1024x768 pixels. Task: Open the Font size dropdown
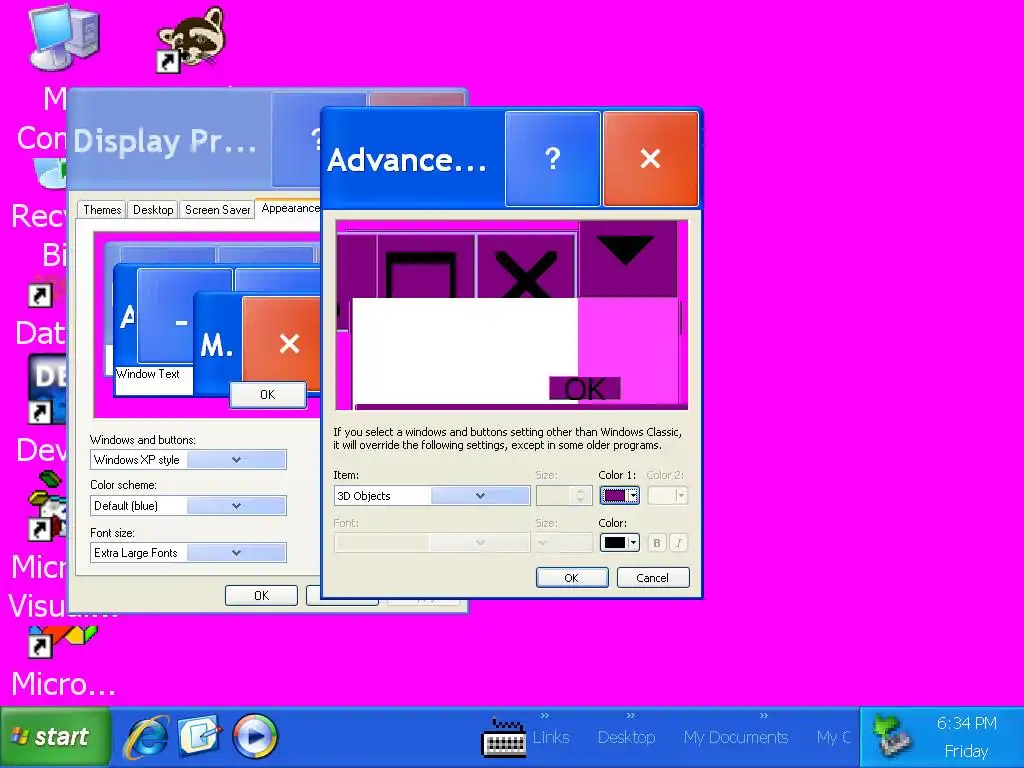pyautogui.click(x=188, y=552)
